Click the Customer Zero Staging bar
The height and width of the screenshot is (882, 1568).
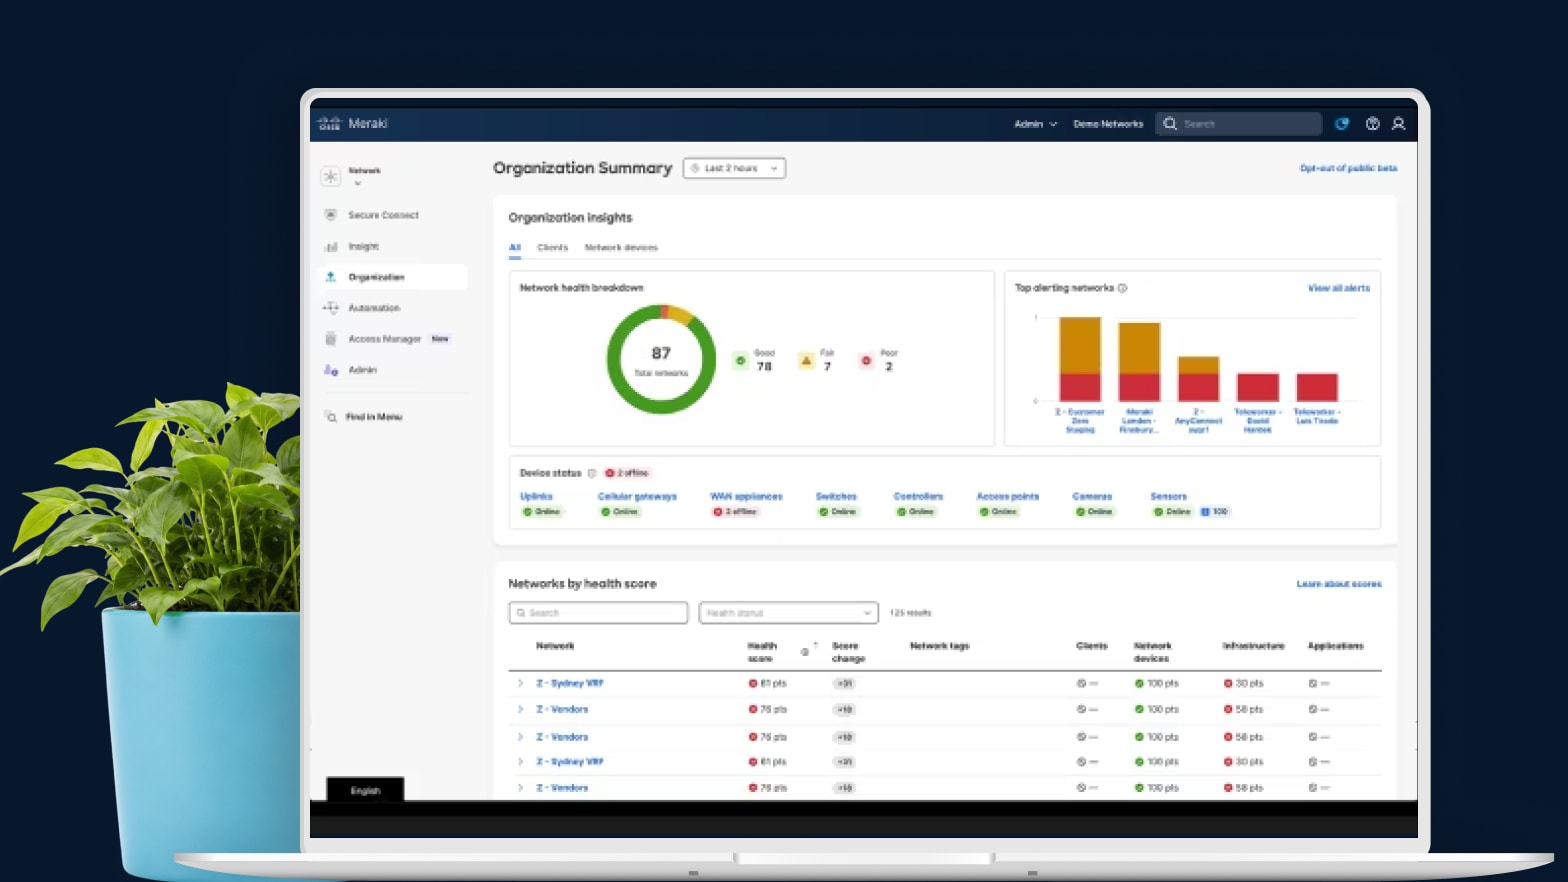coord(1080,359)
